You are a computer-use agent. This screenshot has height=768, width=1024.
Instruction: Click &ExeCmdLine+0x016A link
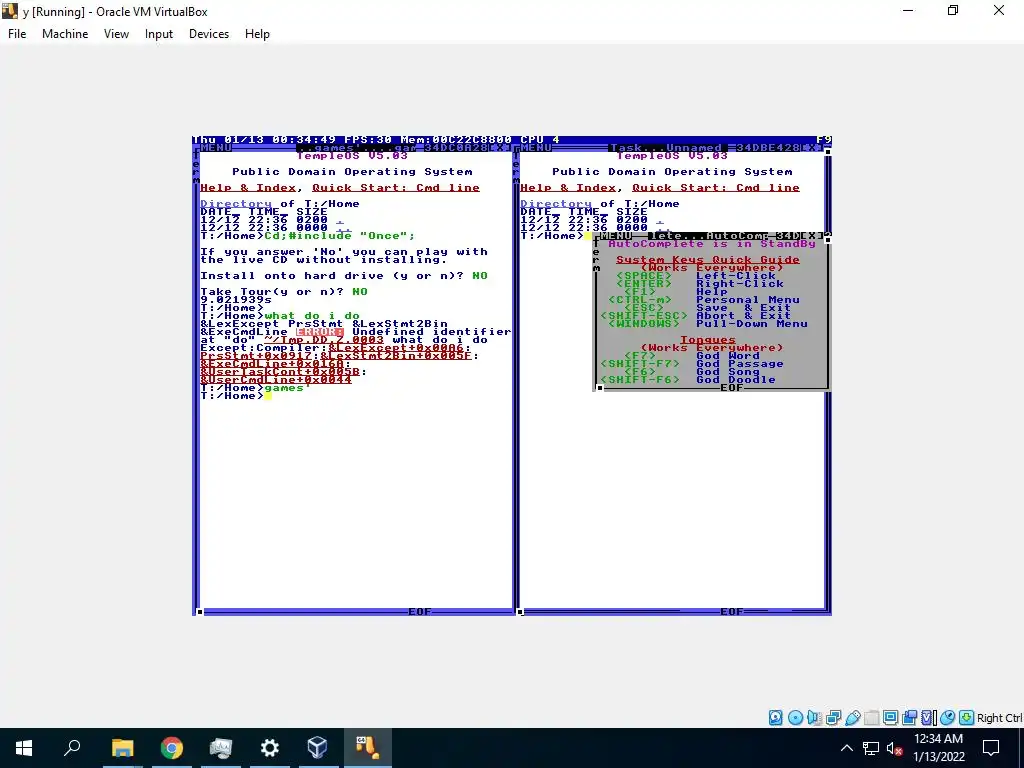tap(272, 364)
